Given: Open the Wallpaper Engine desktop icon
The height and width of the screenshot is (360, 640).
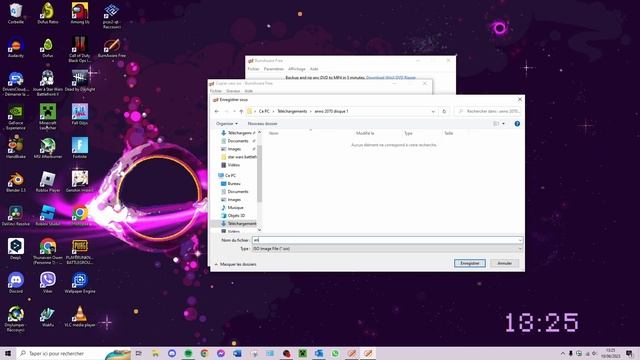Looking at the screenshot, I should click(x=80, y=283).
